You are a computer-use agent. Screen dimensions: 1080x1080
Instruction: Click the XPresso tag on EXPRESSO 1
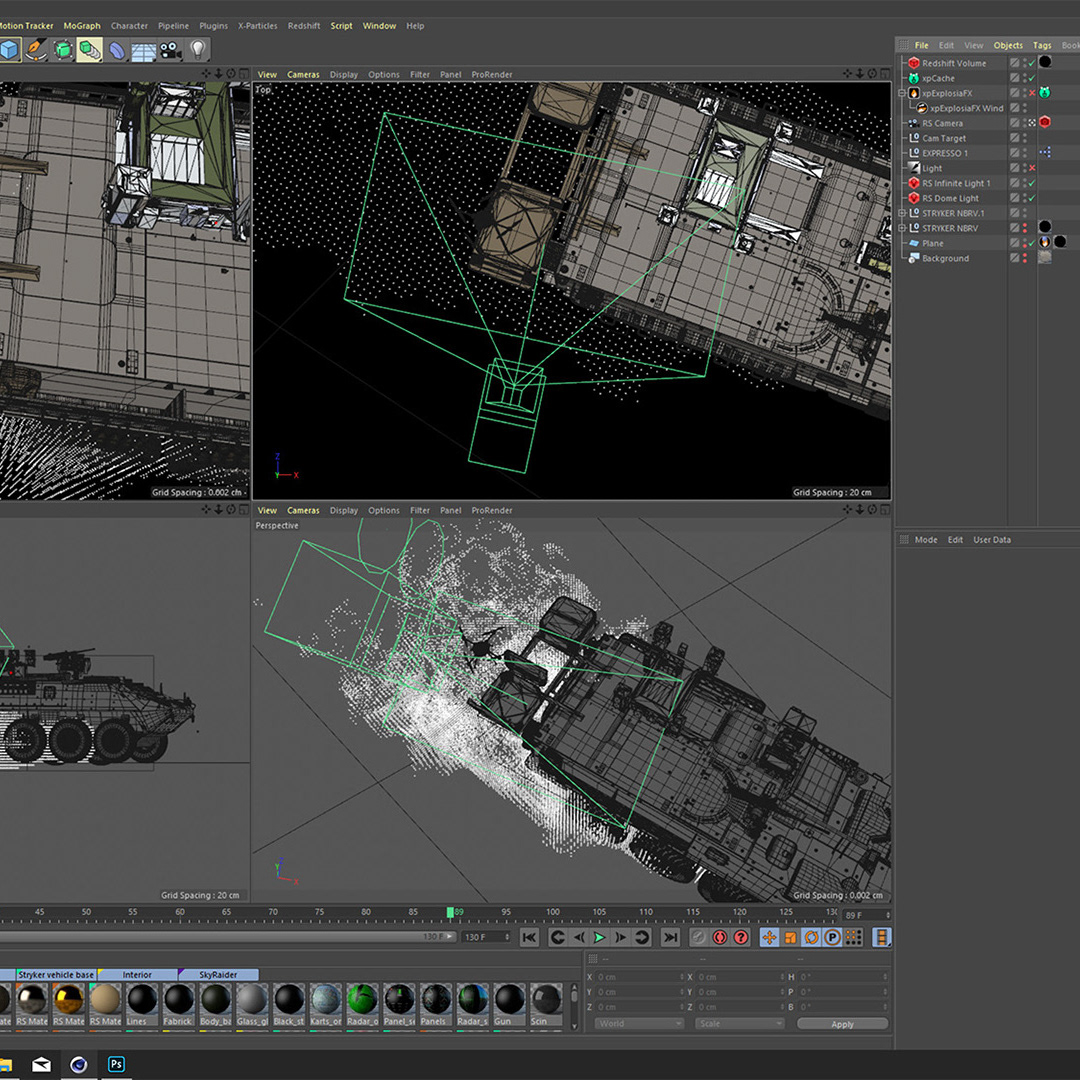click(1045, 152)
